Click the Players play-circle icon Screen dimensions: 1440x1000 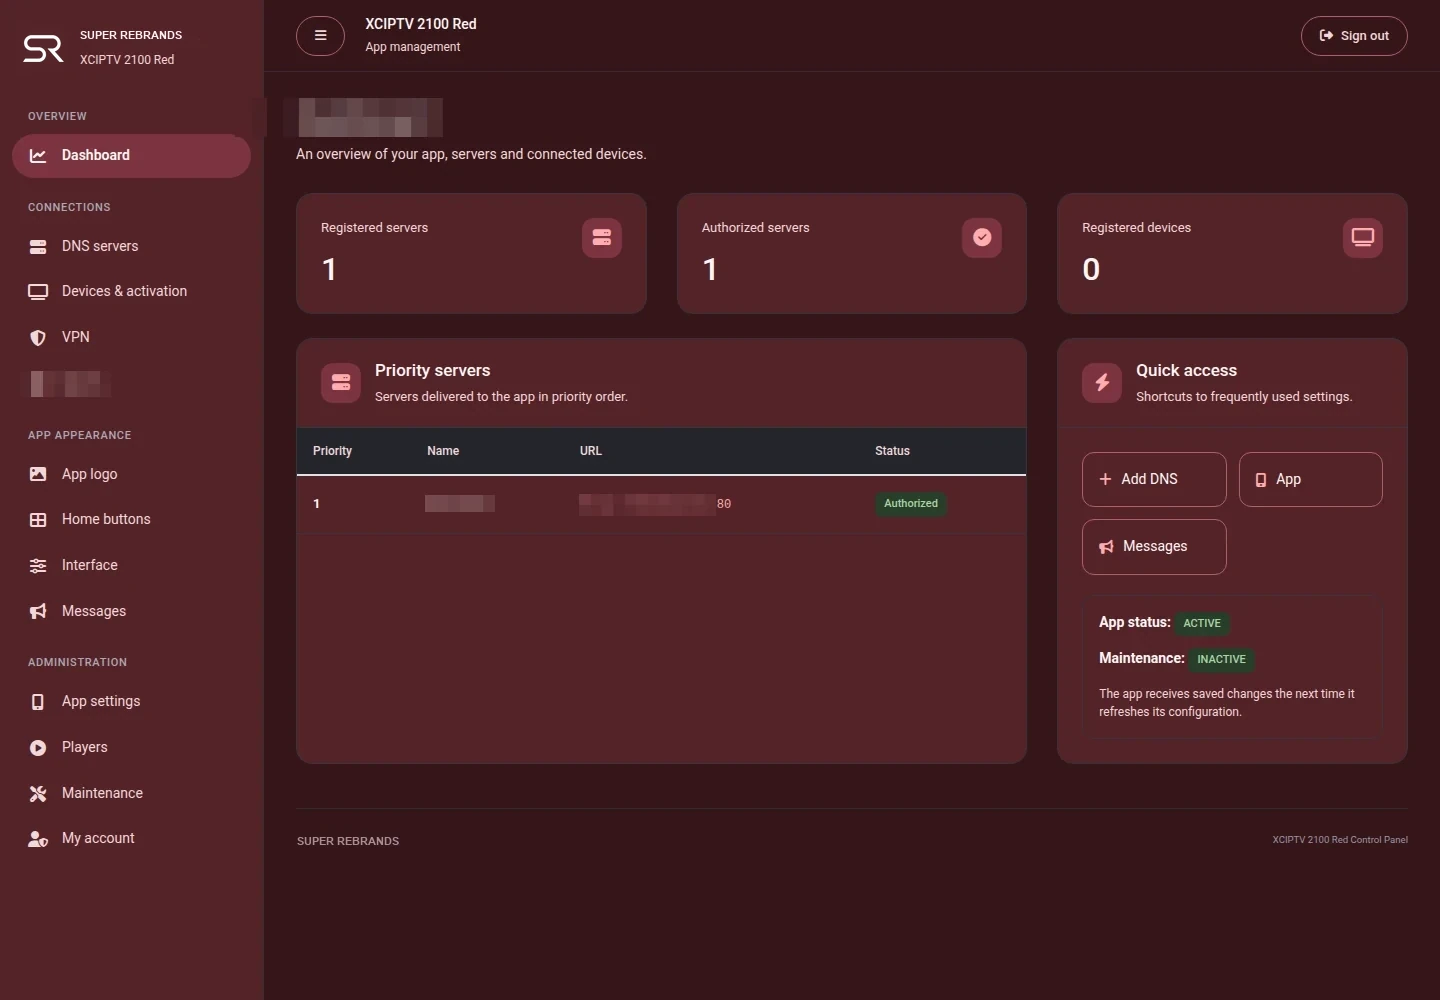[38, 748]
